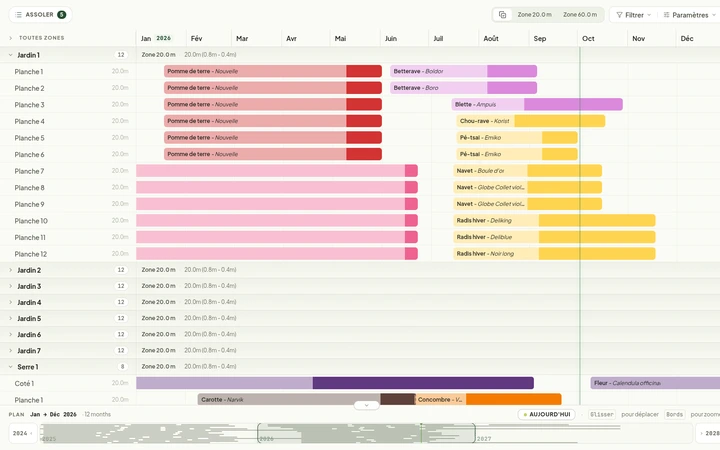720x450 pixels.
Task: Select the Zone 20.0 m toggle option
Action: point(534,15)
